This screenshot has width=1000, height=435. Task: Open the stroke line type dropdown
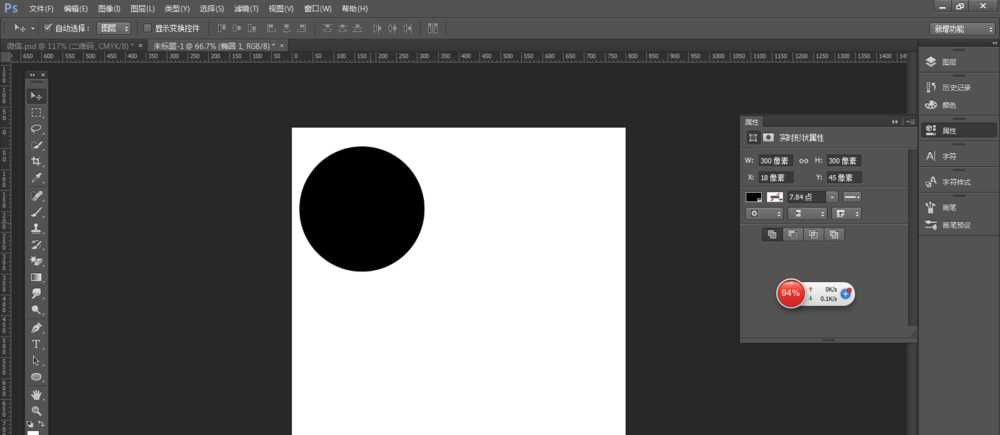click(x=851, y=197)
